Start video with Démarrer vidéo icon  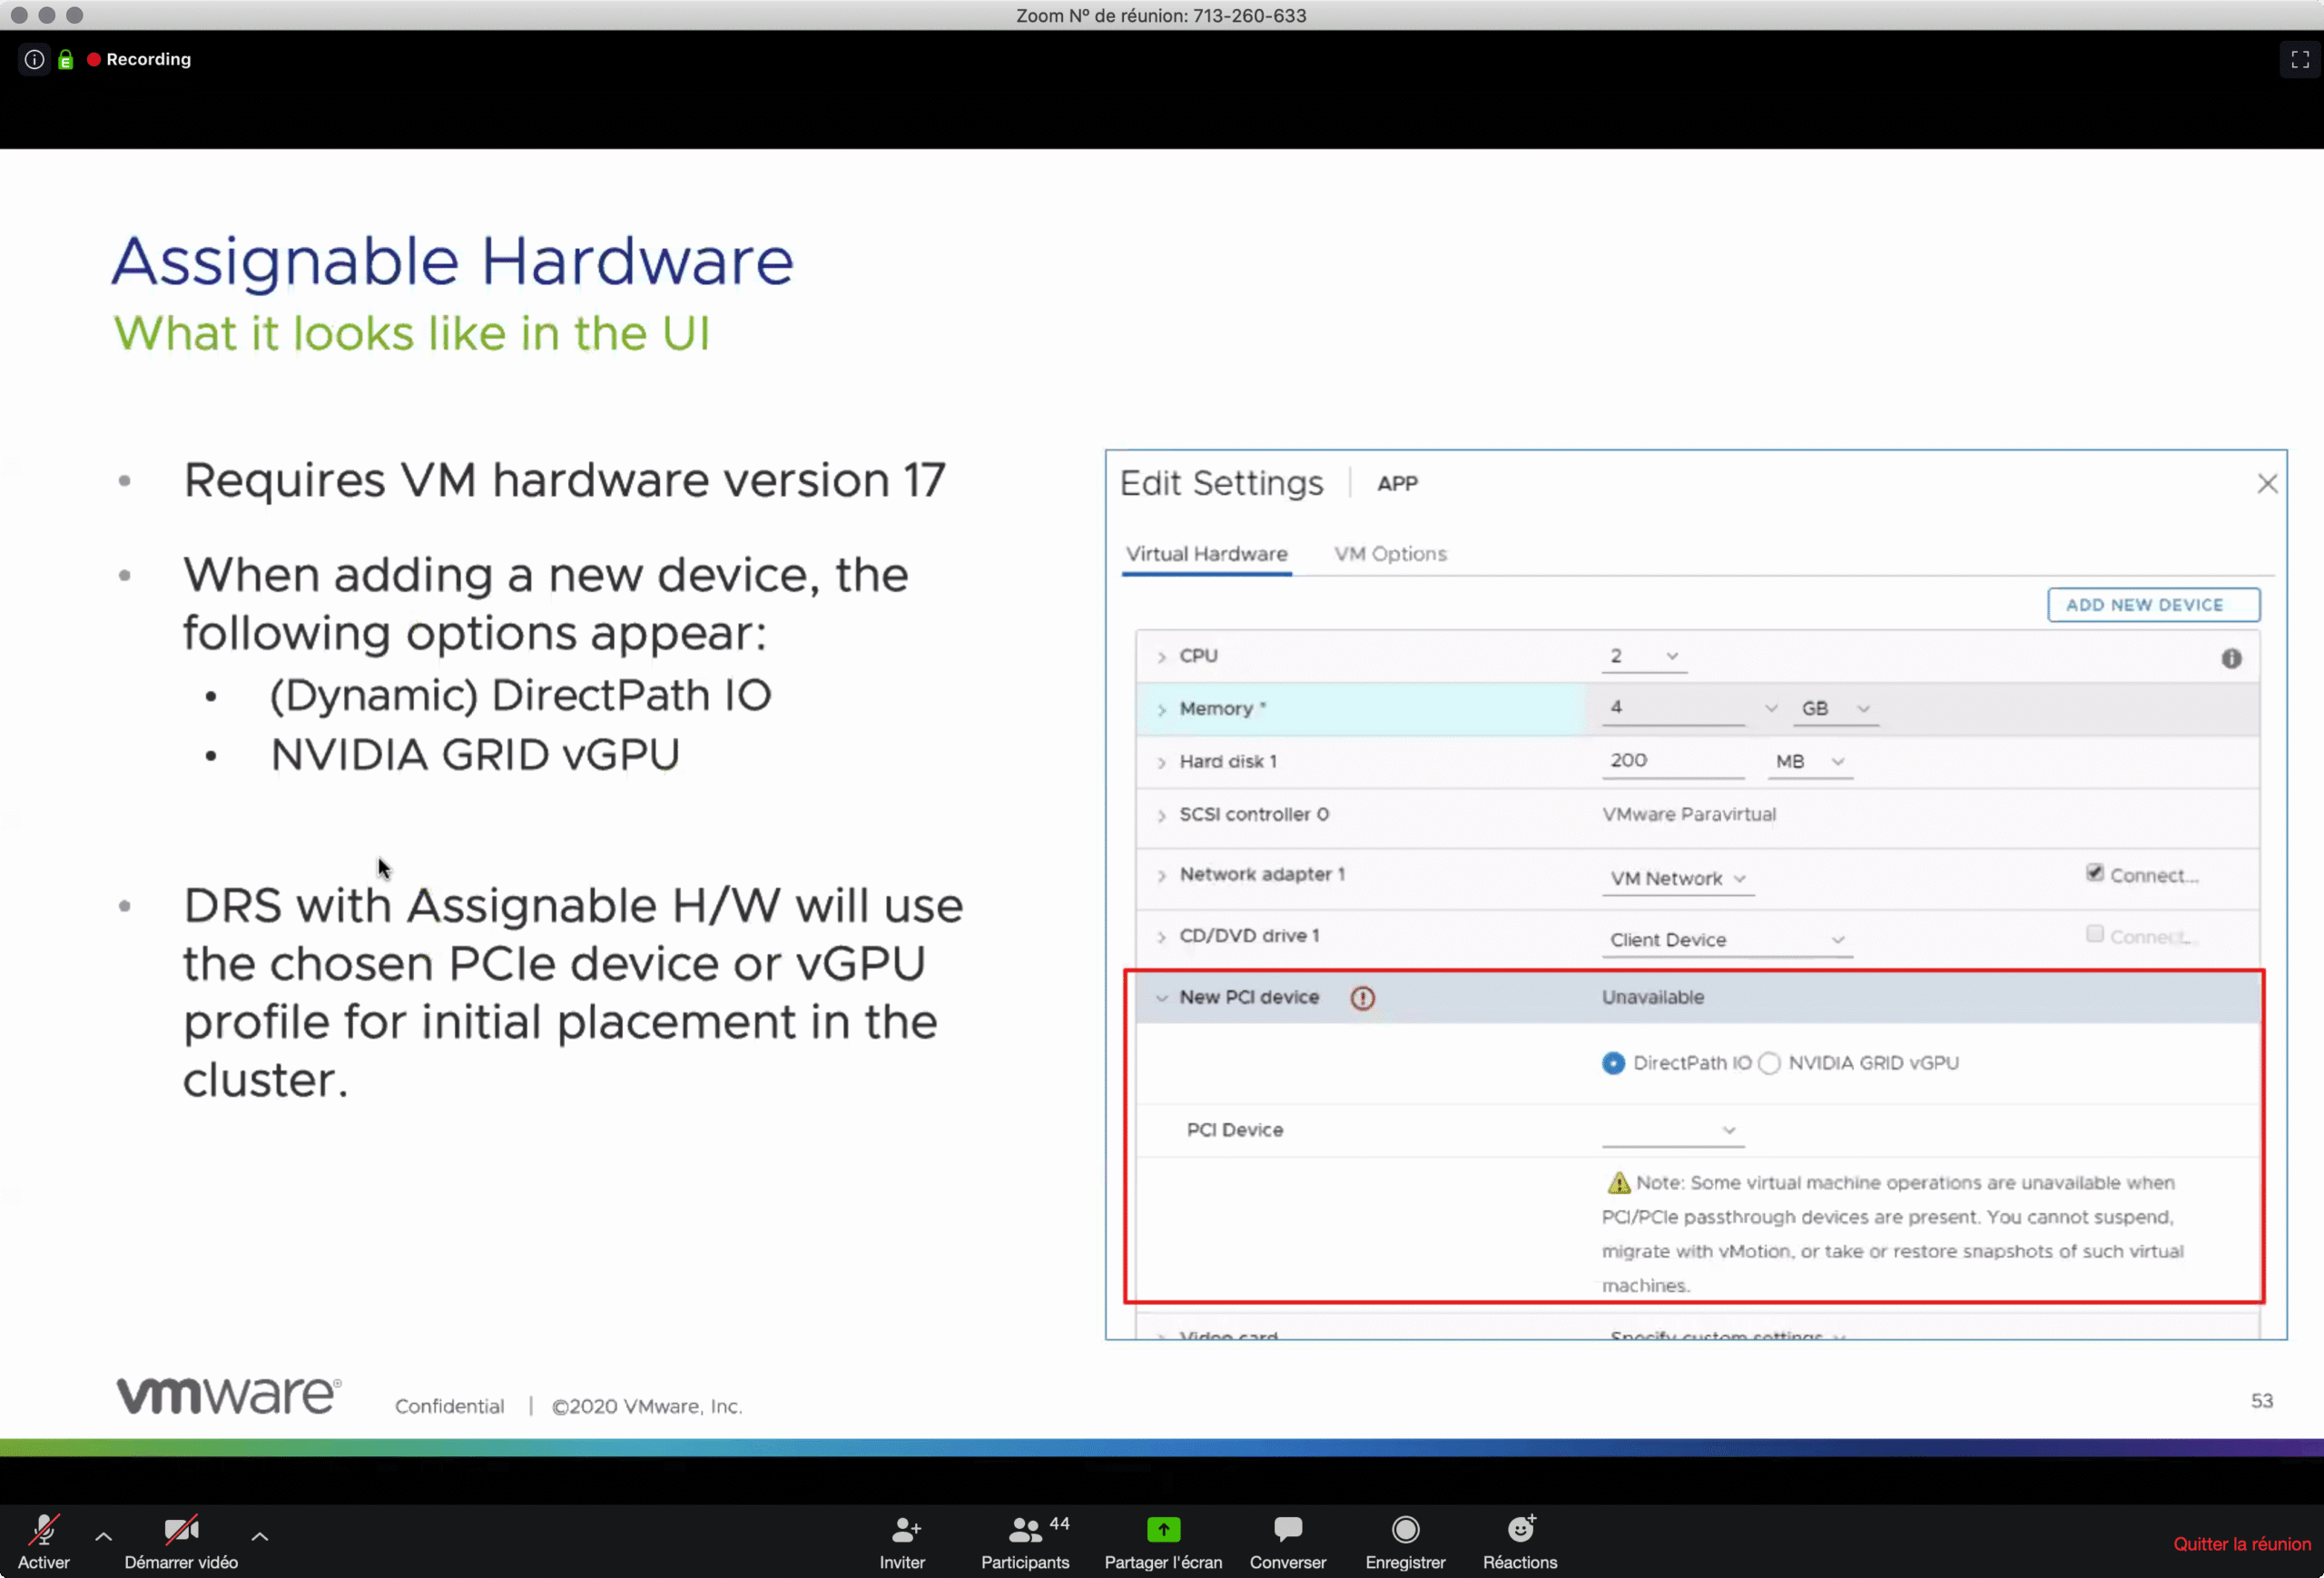(181, 1529)
